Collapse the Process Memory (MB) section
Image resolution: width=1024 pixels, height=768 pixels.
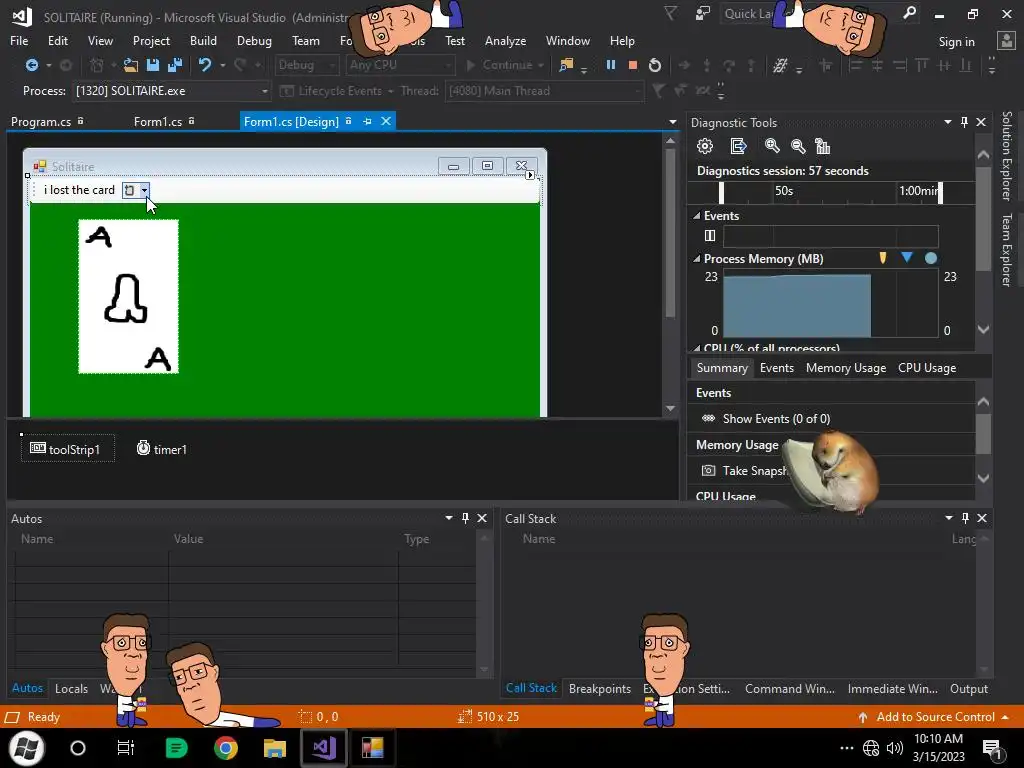pyautogui.click(x=697, y=259)
